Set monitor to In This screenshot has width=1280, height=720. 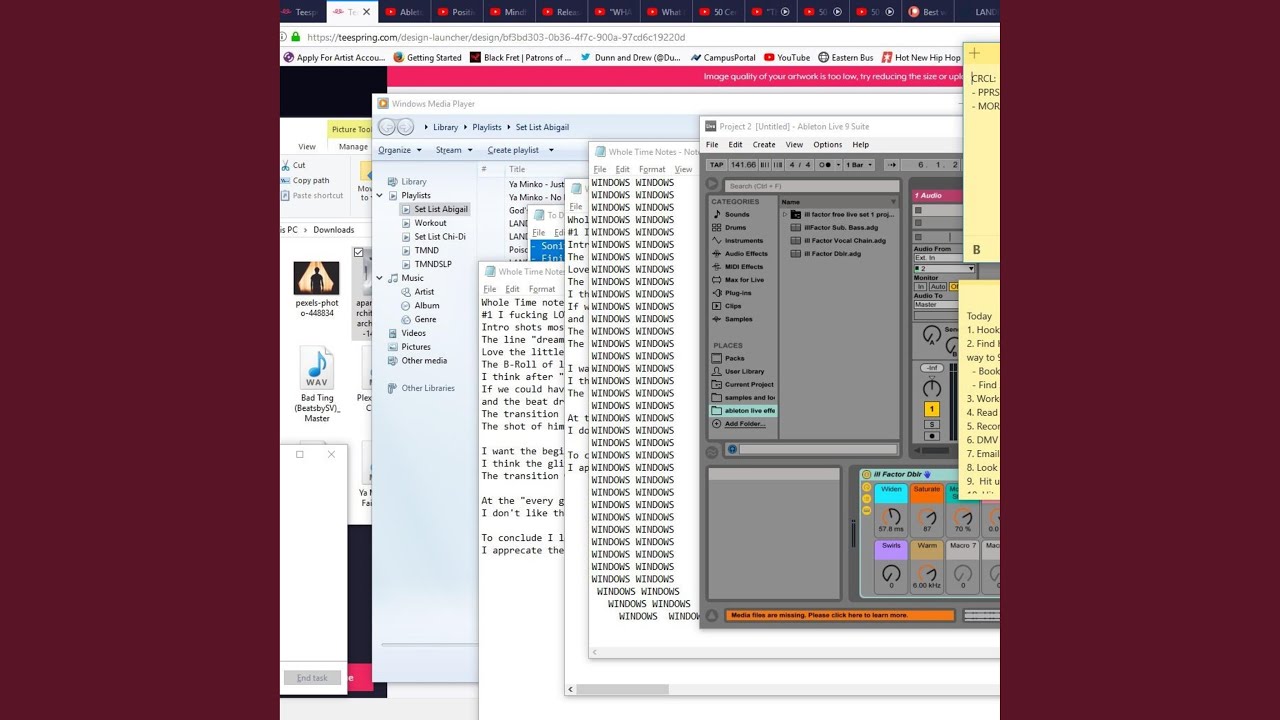pos(921,287)
